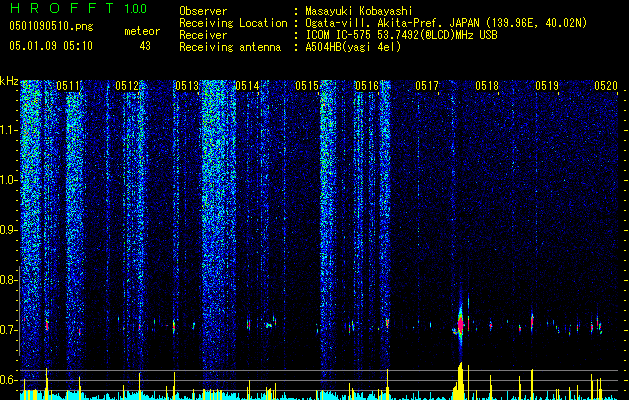The image size is (629, 400).
Task: Click the 0515 time marker
Action: pyautogui.click(x=307, y=86)
